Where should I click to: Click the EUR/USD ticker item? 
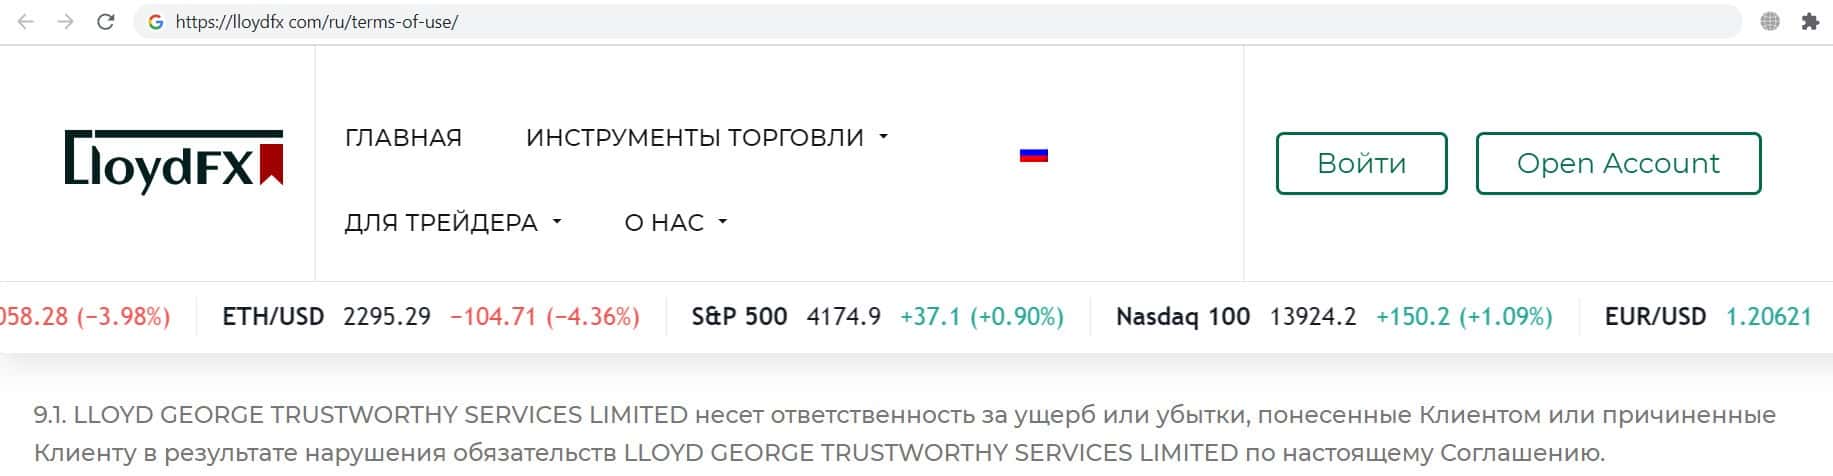tap(1707, 317)
